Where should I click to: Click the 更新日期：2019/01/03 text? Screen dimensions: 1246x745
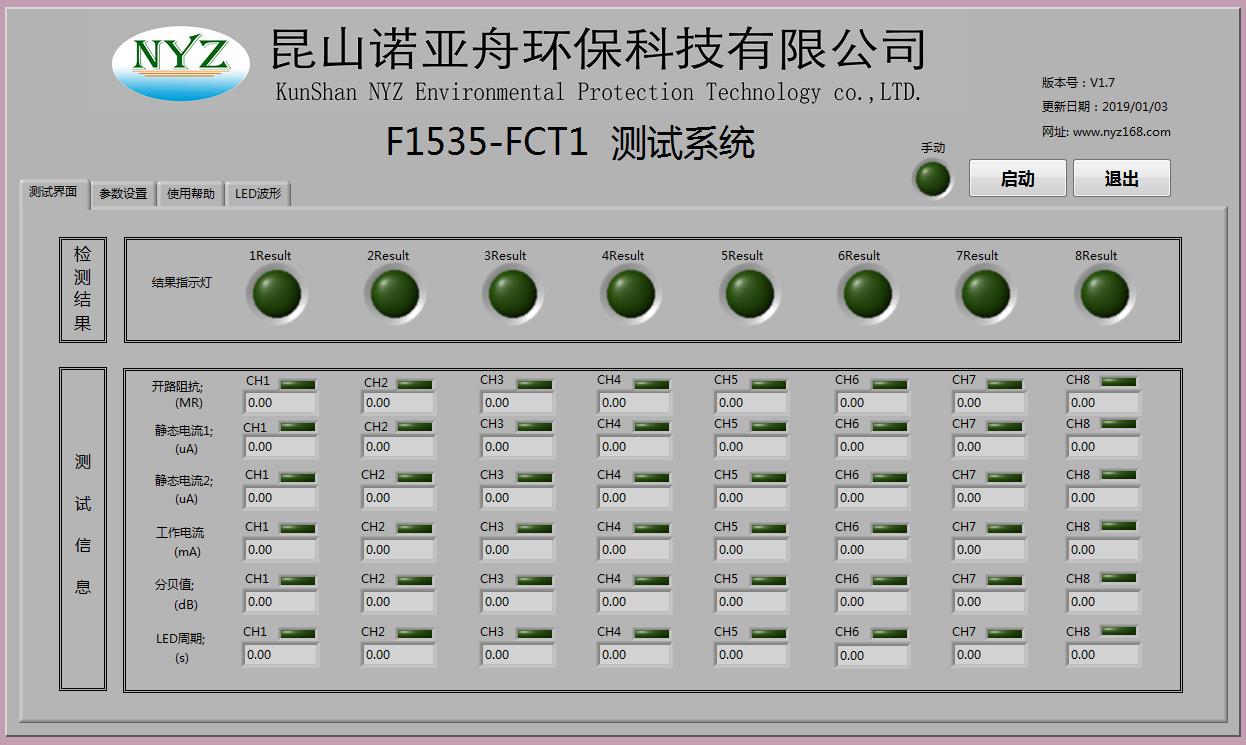1105,107
